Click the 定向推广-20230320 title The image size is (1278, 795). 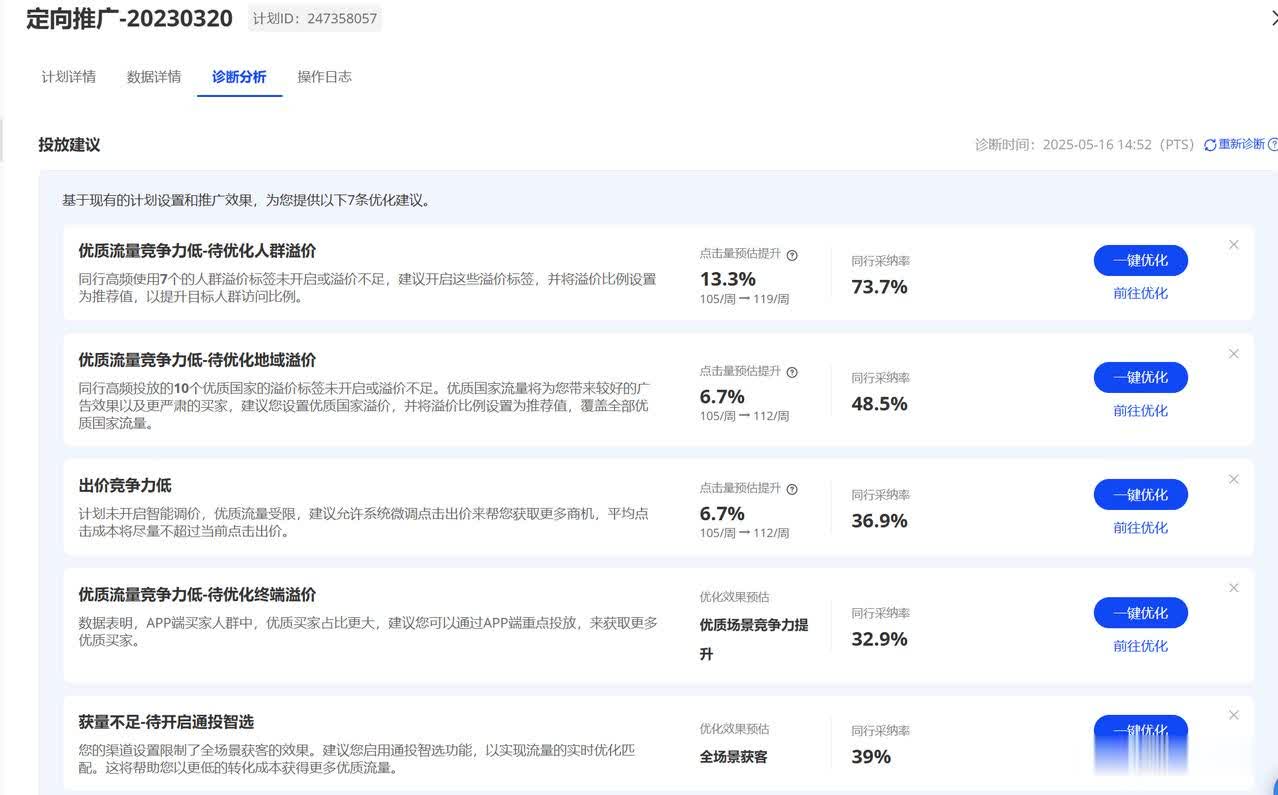pos(130,18)
